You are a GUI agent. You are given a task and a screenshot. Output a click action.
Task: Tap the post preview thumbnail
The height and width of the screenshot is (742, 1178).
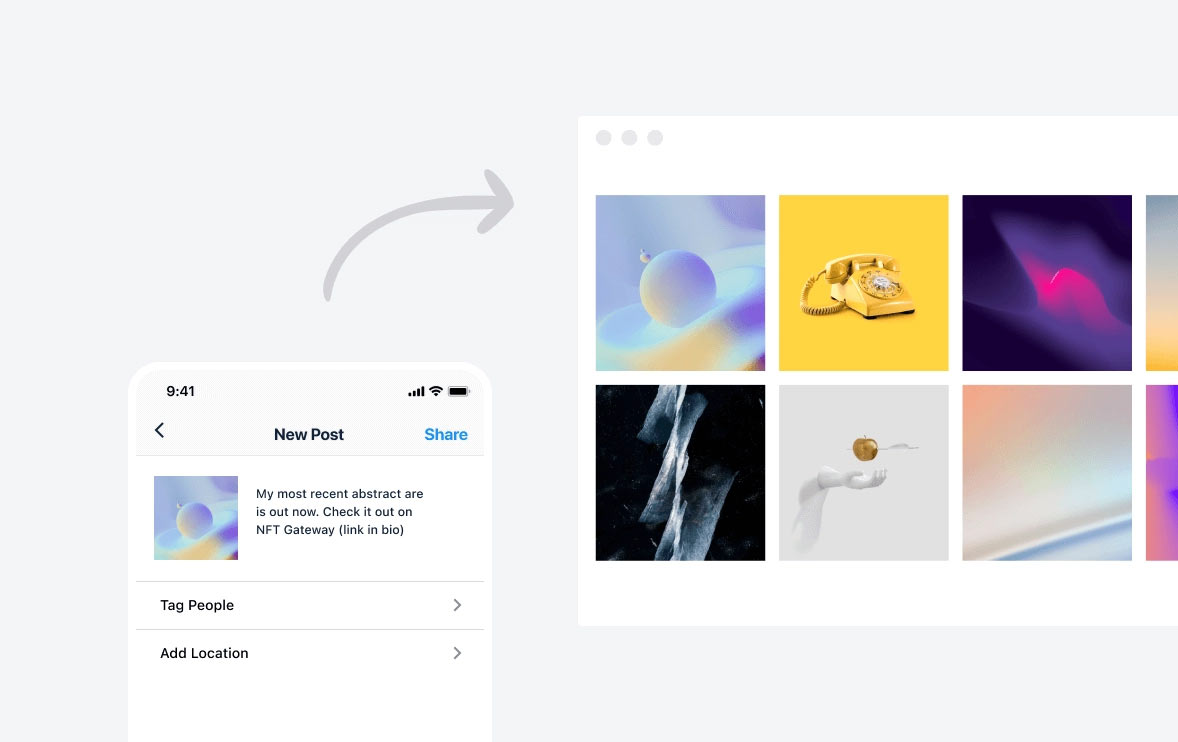[x=196, y=517]
